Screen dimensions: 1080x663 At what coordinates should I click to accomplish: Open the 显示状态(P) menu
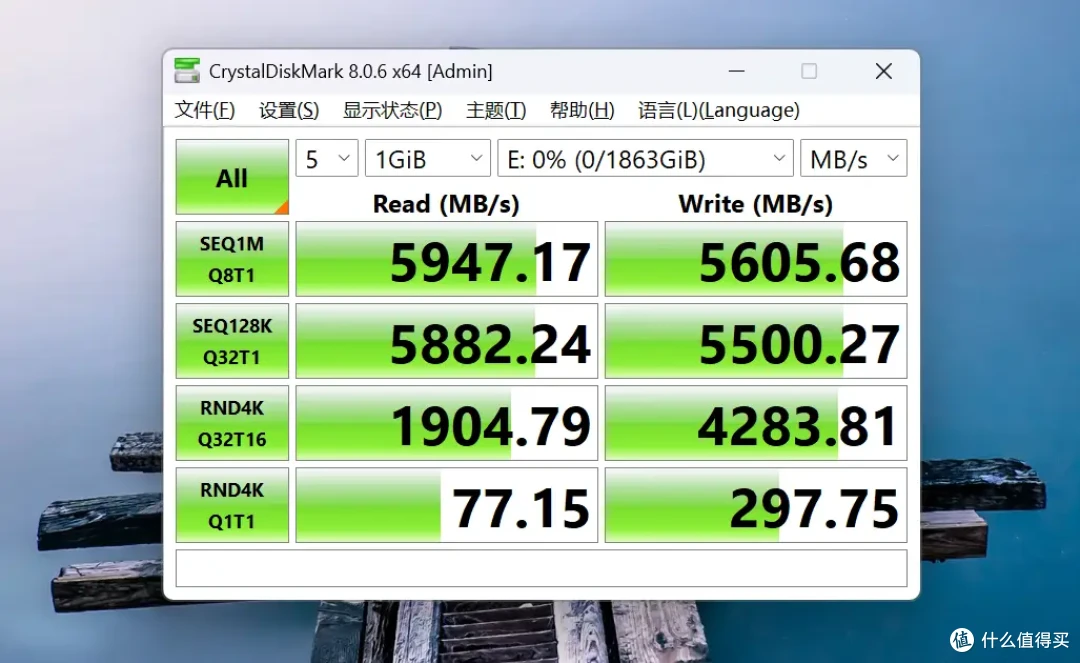click(393, 110)
